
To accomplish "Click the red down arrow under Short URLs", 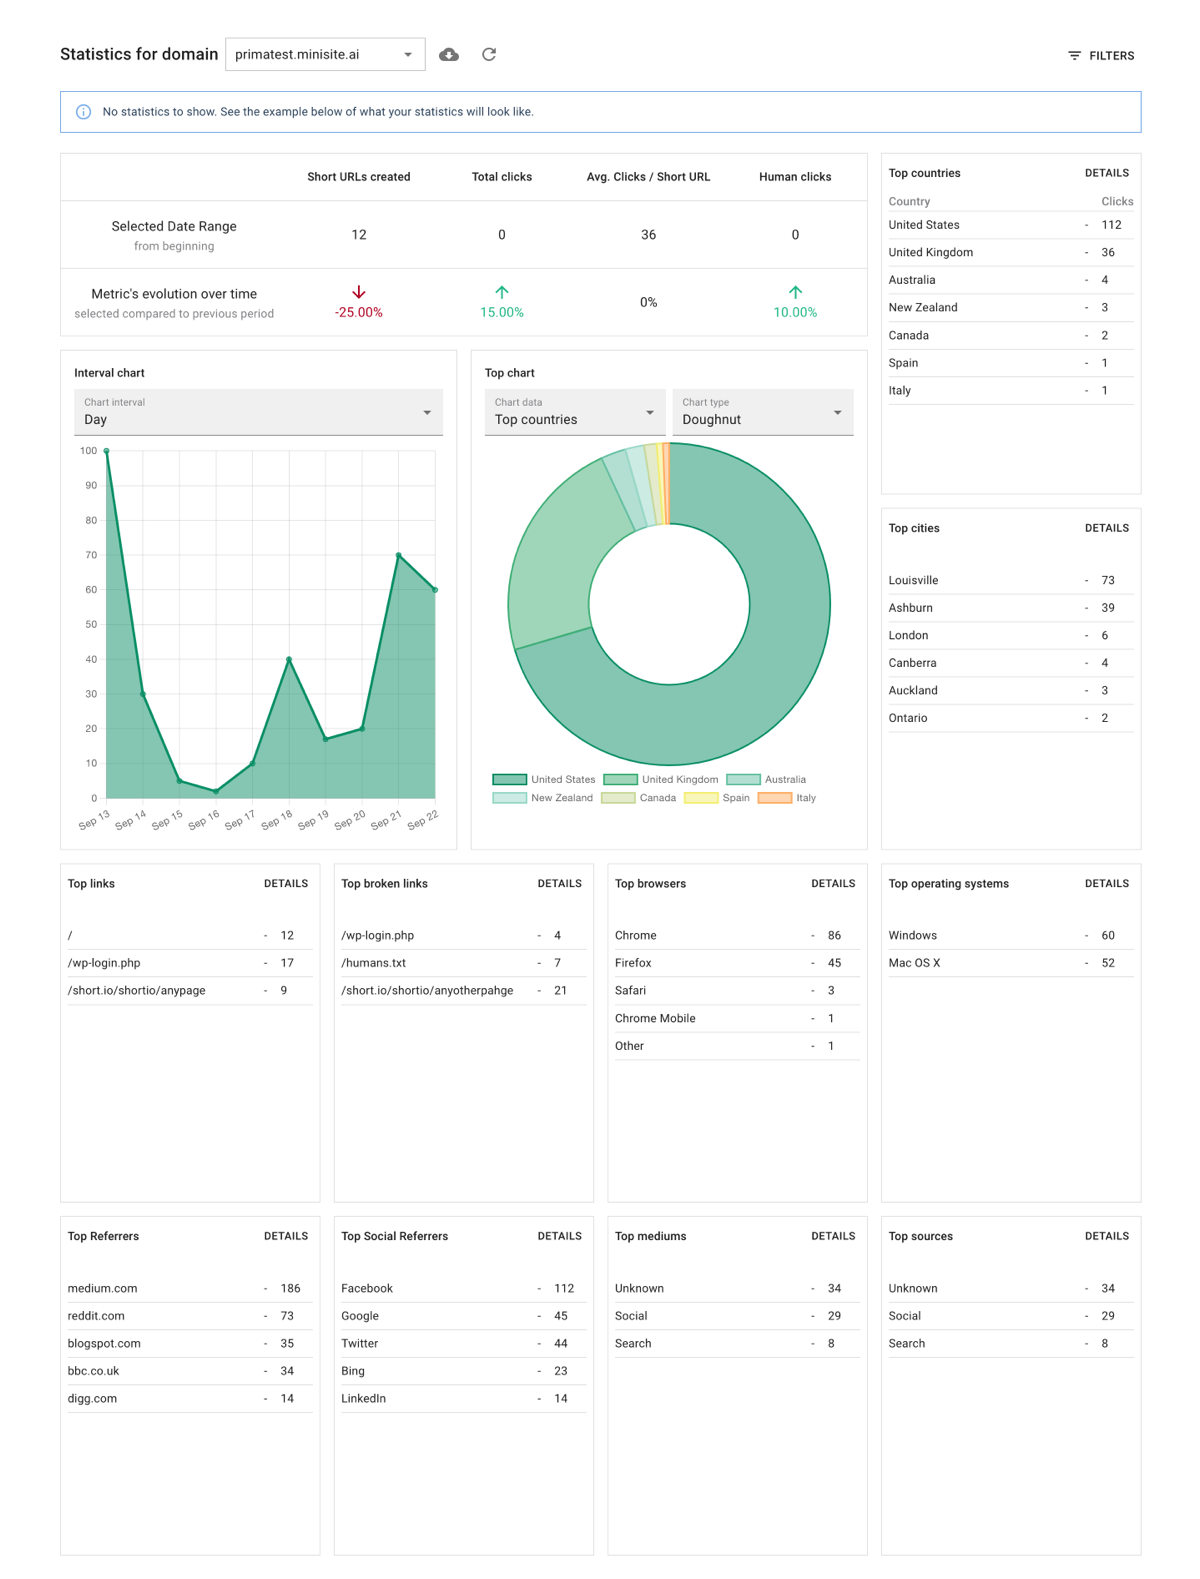I will [x=359, y=292].
